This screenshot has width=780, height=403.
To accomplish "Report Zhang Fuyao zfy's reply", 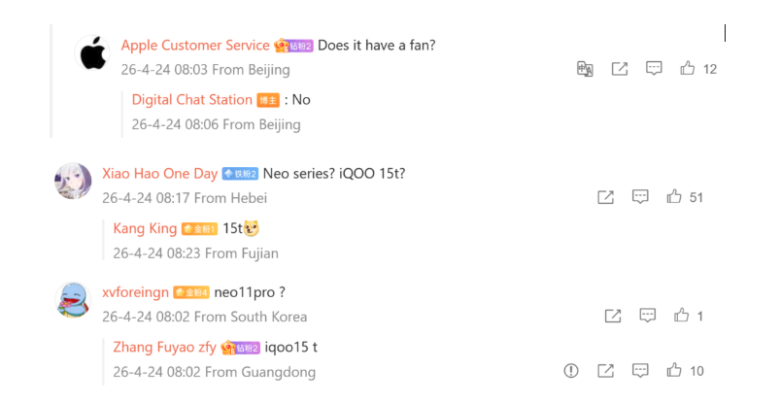I will pyautogui.click(x=571, y=371).
